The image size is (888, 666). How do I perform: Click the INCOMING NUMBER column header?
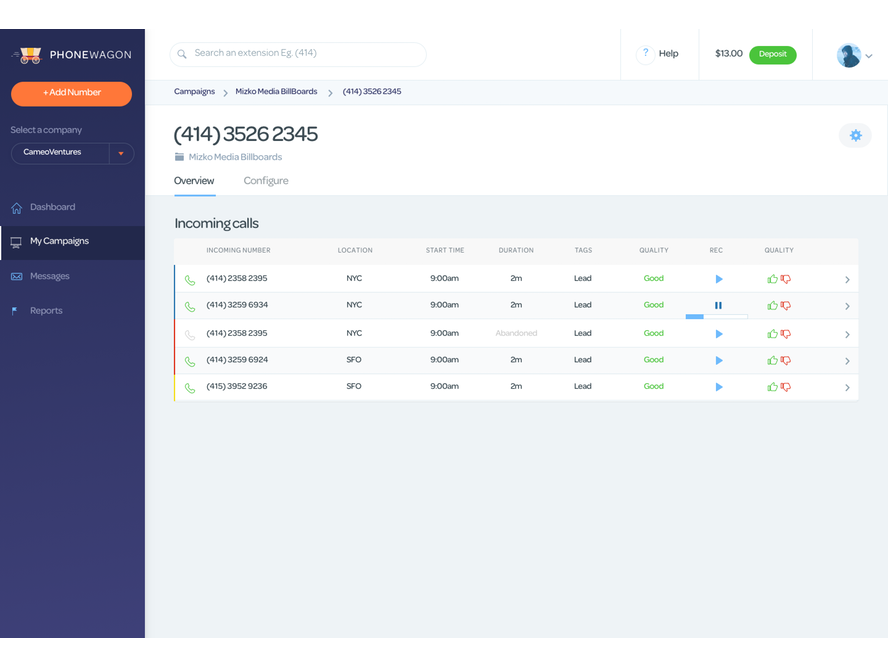(238, 250)
